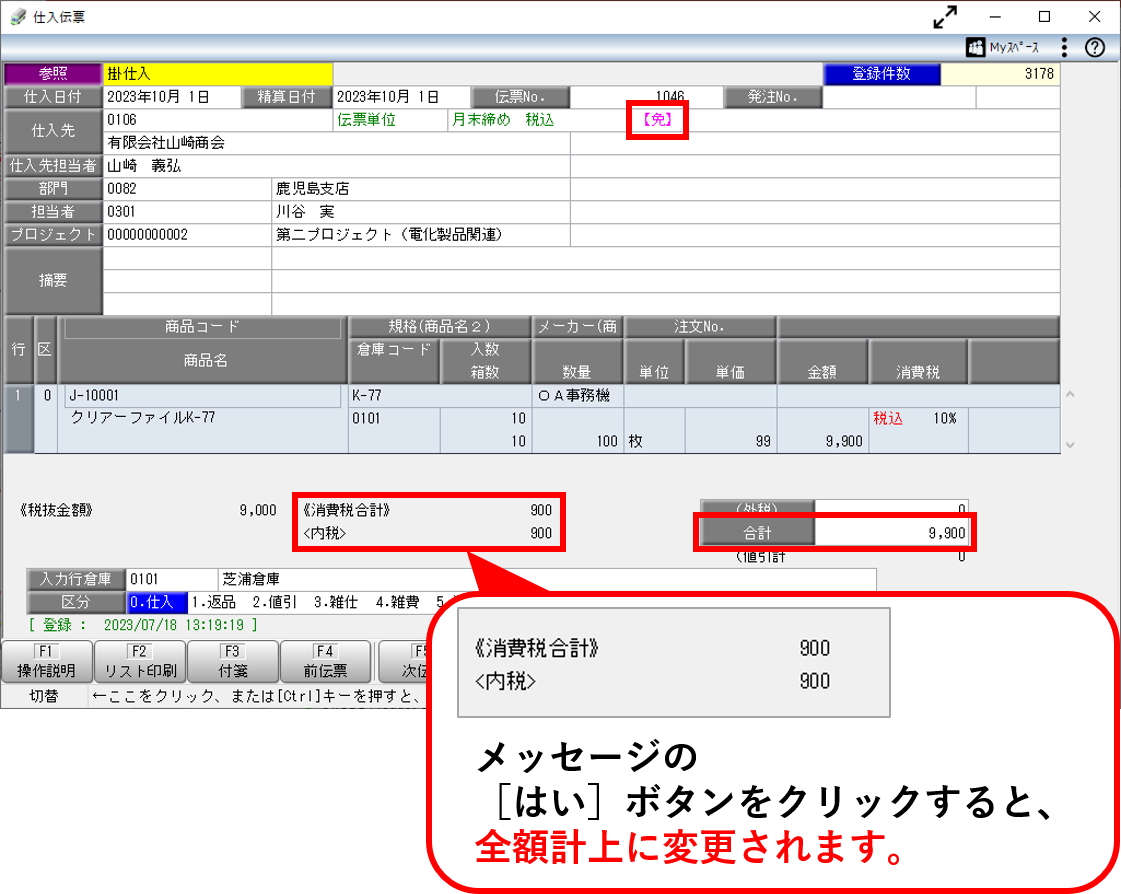The image size is (1121, 894).
Task: Select the 1.返品 category option
Action: [x=213, y=602]
